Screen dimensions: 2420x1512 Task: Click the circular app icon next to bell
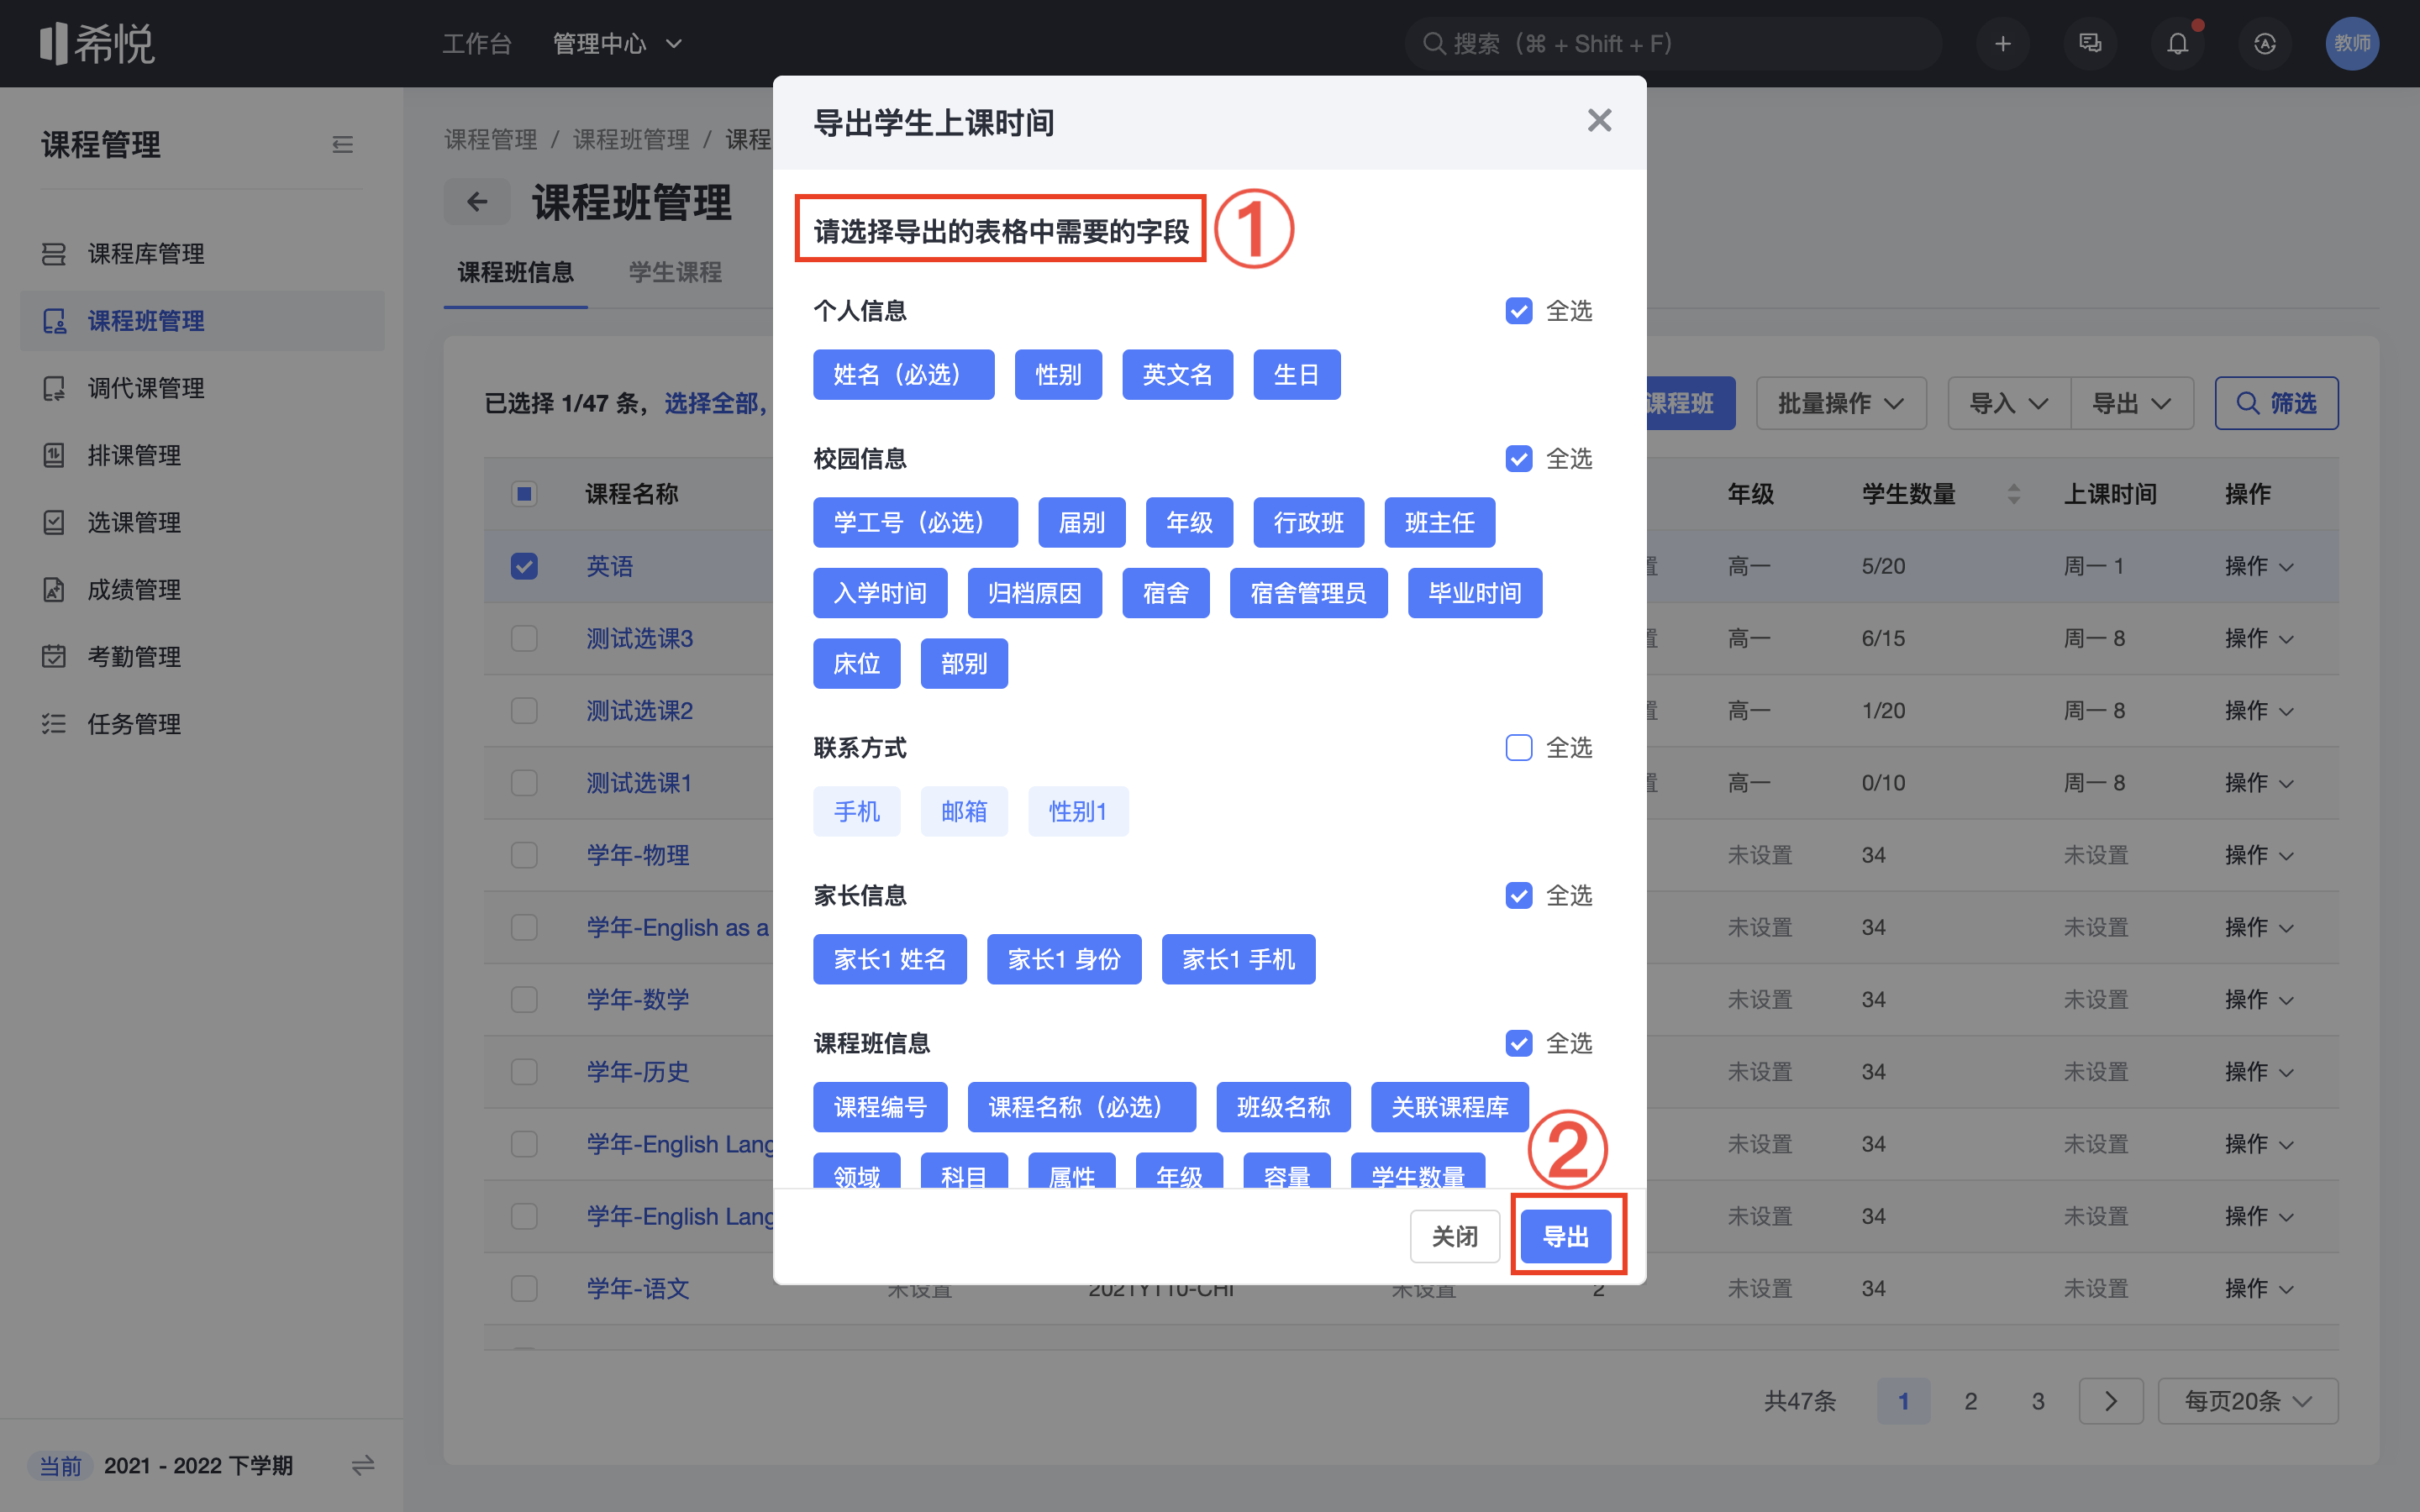2265,44
